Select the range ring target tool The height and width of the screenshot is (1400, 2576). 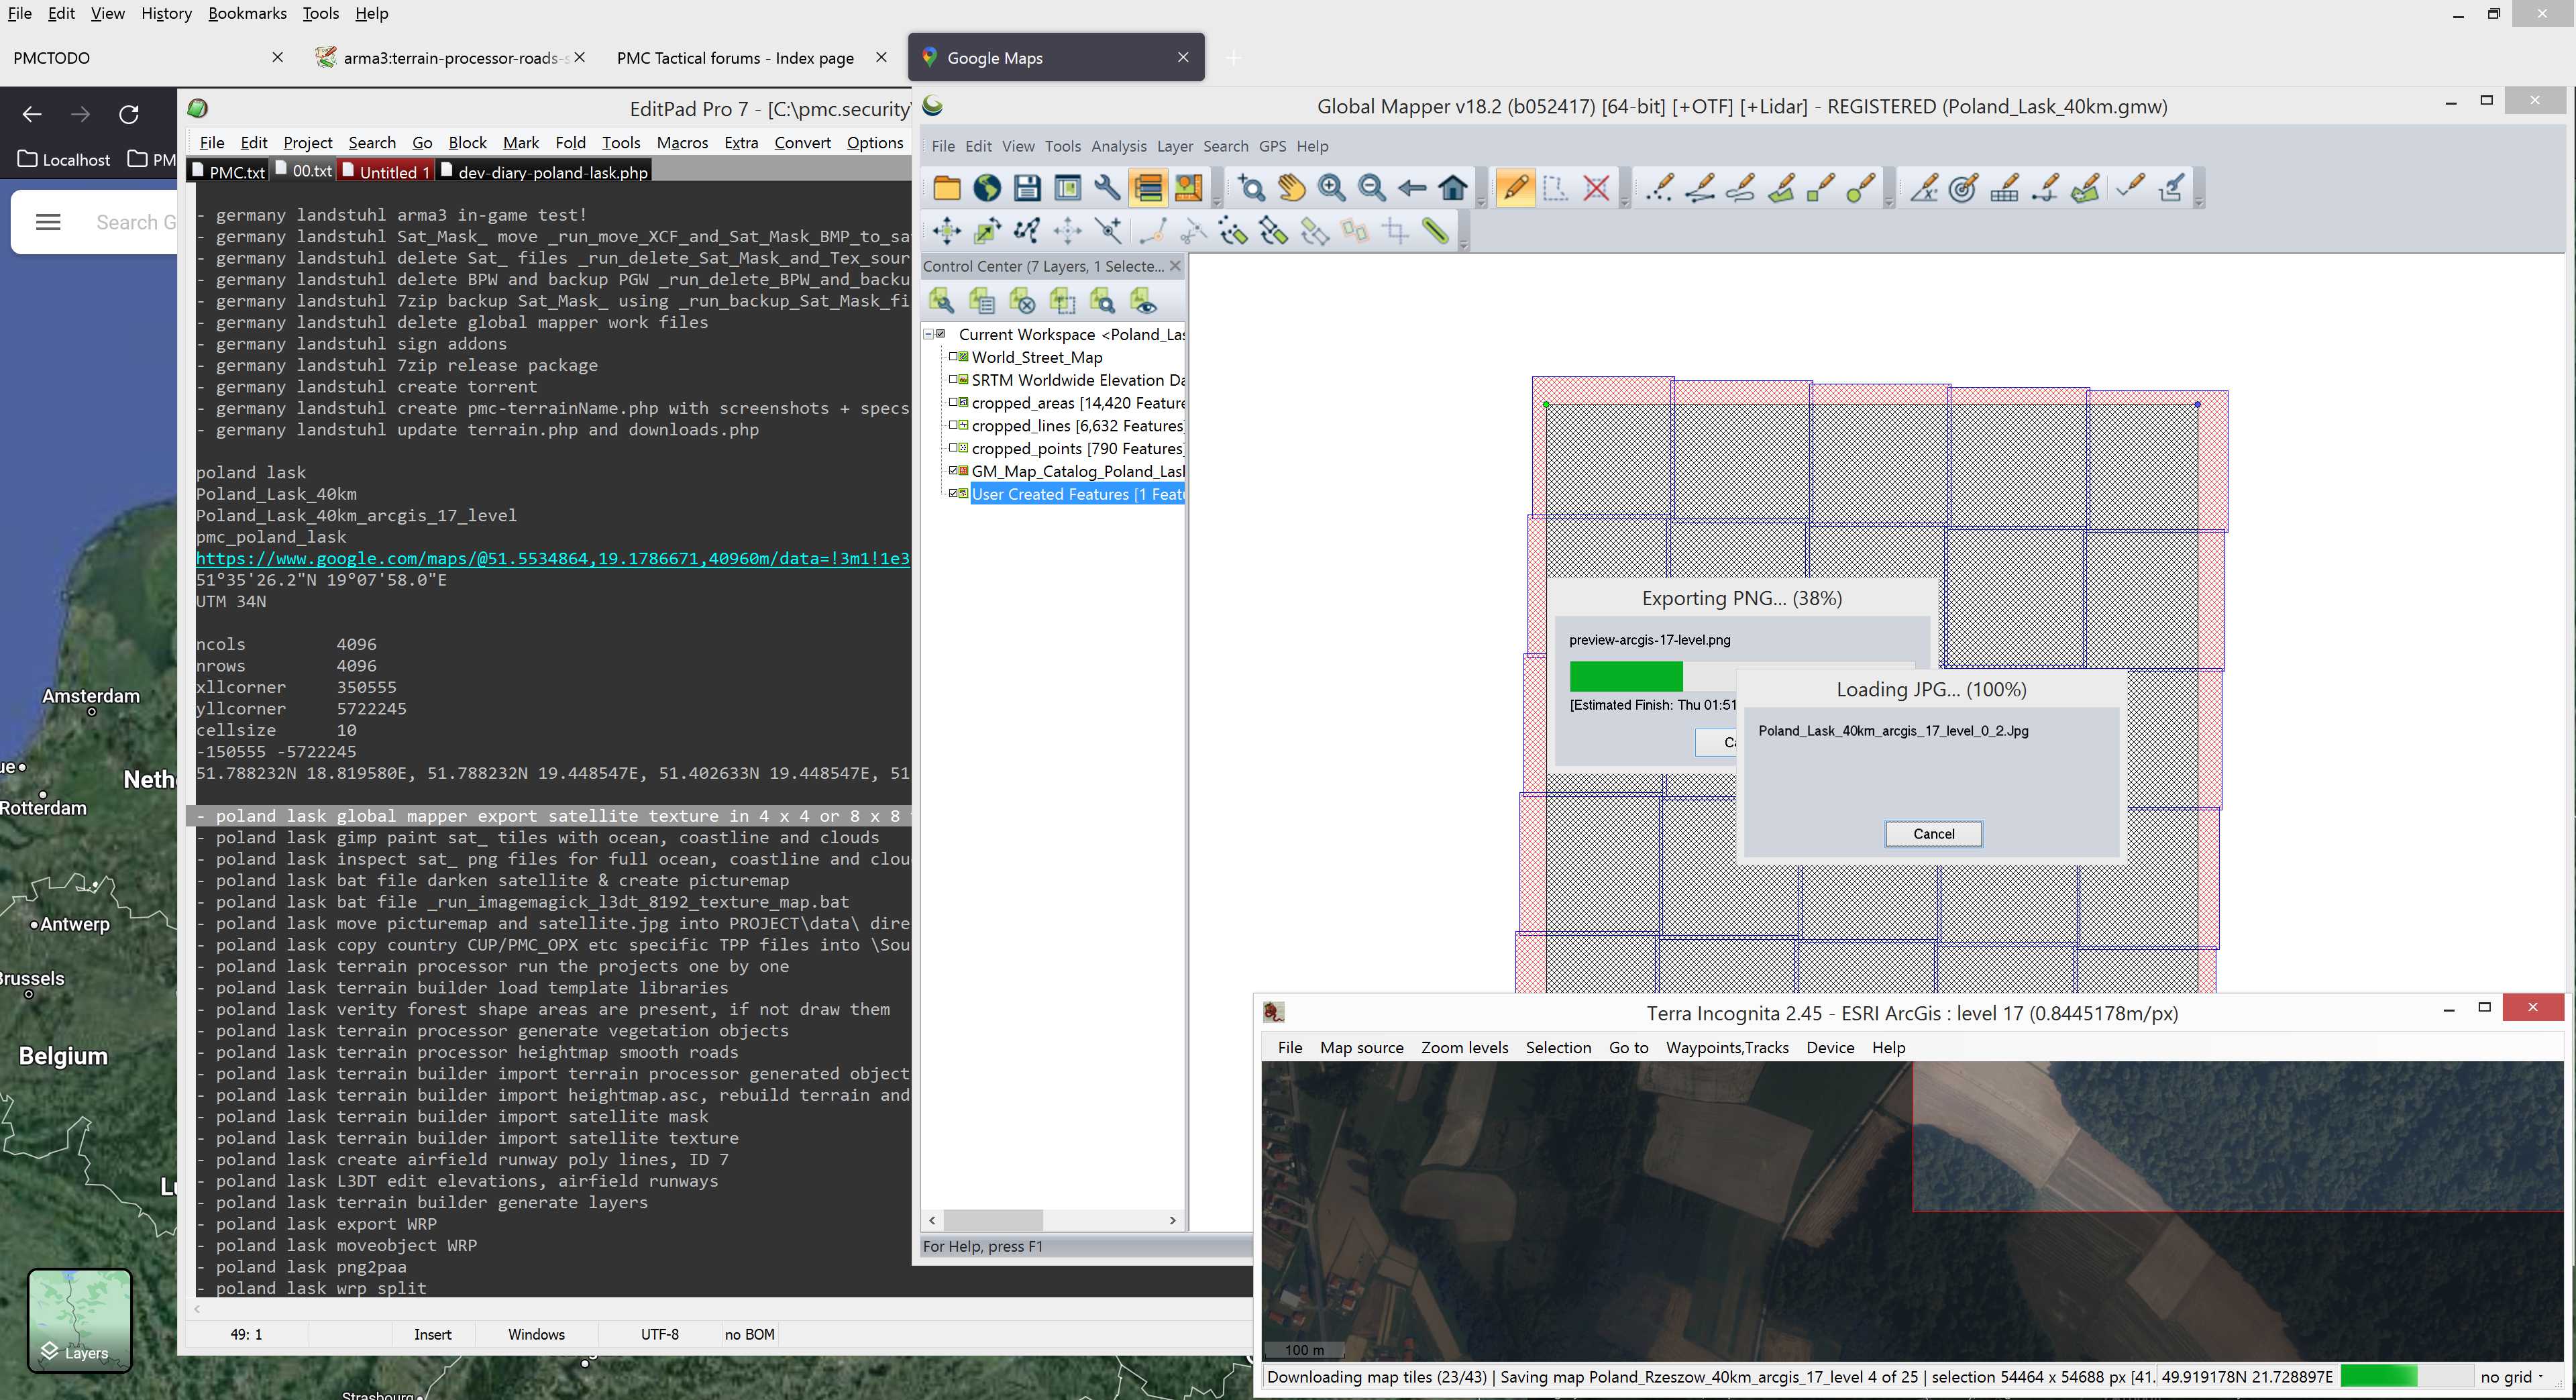(1963, 188)
